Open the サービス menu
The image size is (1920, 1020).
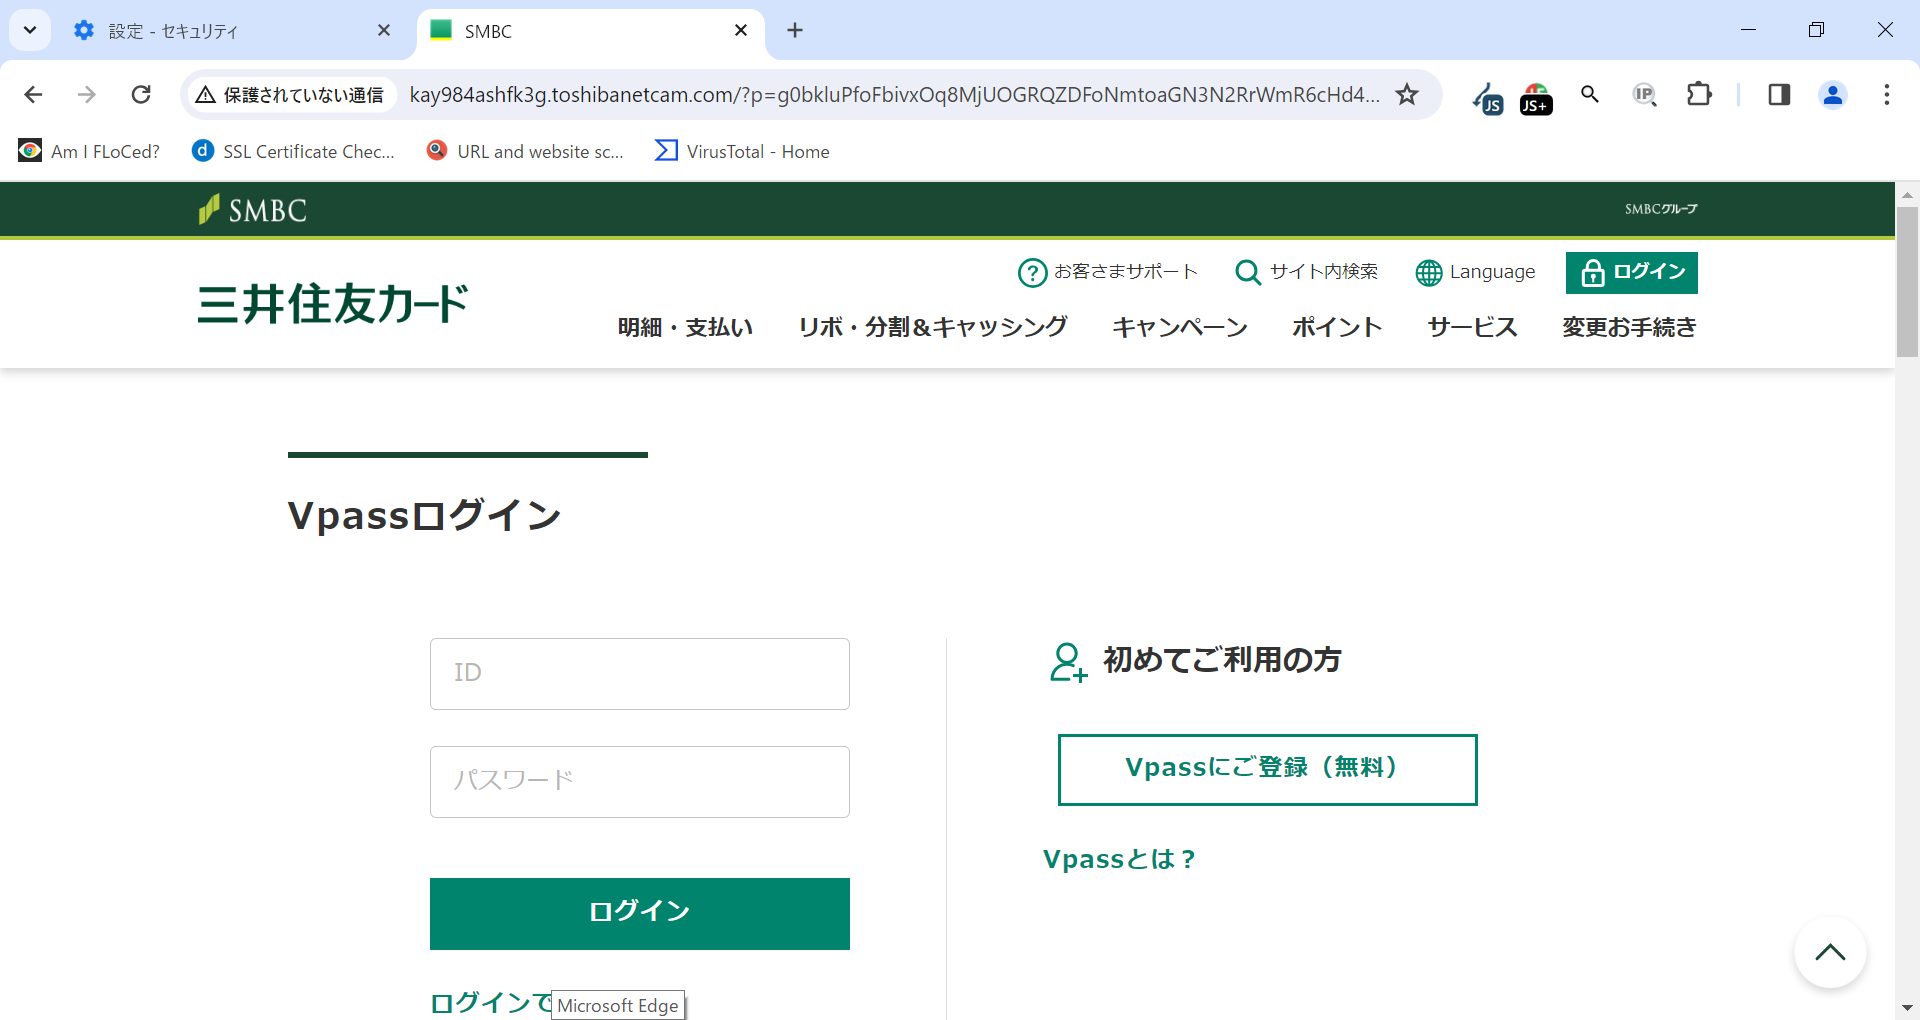point(1472,327)
